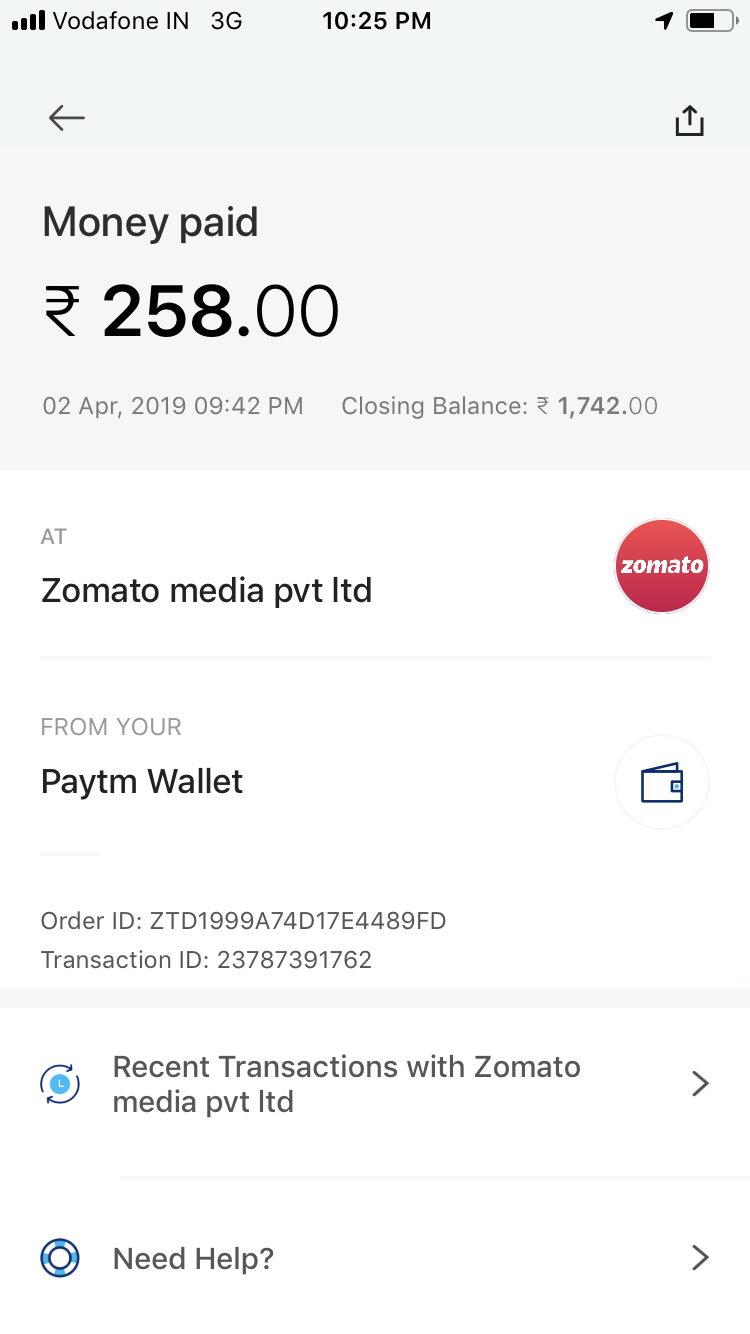
Task: Tap the Zomato logo icon
Action: (x=662, y=565)
